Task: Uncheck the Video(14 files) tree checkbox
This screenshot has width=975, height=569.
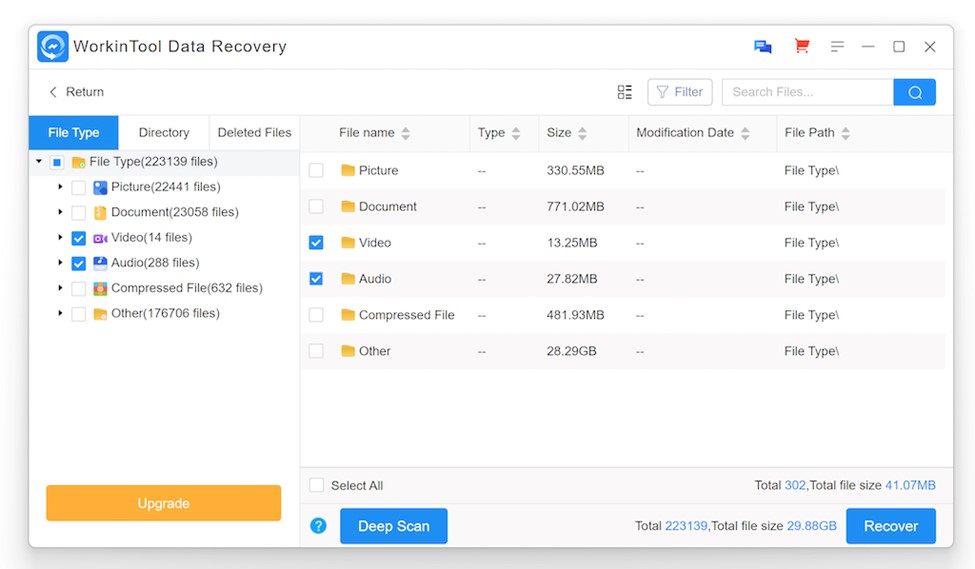Action: [78, 238]
